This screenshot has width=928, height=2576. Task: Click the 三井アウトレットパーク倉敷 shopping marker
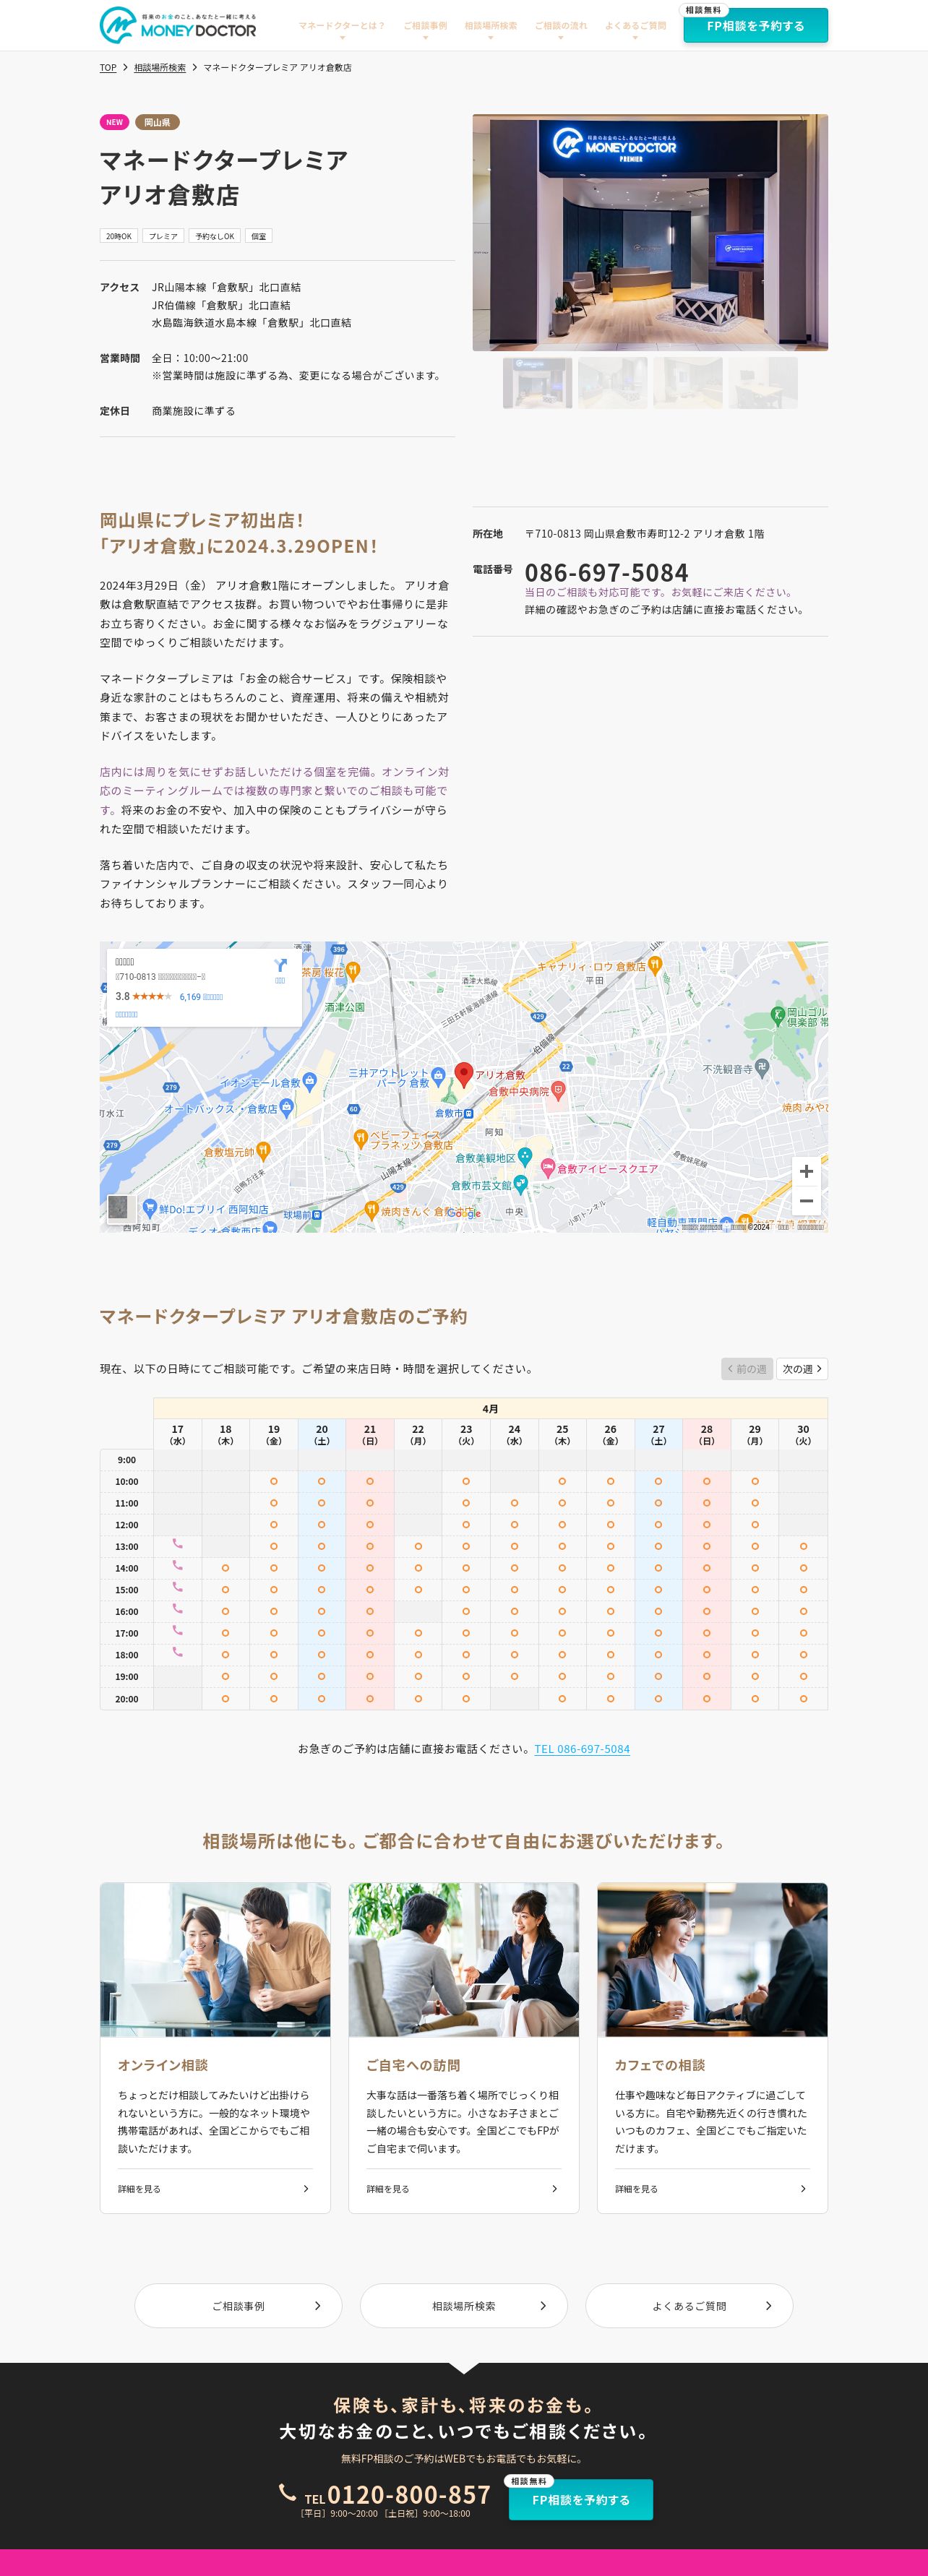click(x=438, y=1077)
